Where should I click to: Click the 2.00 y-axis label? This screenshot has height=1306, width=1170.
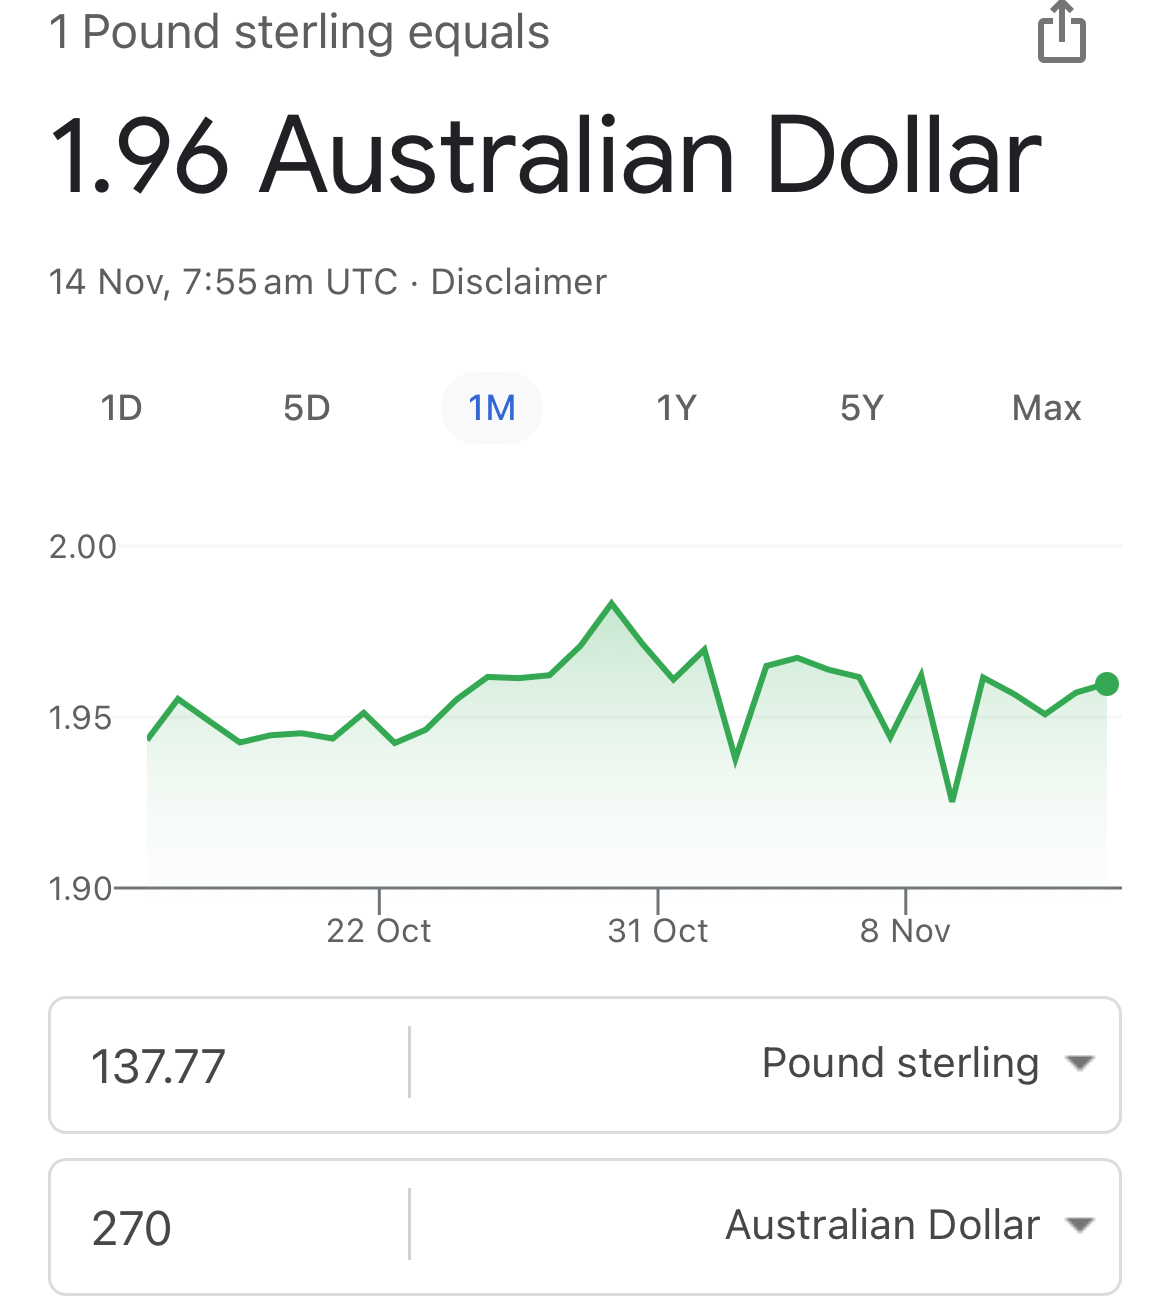point(83,547)
